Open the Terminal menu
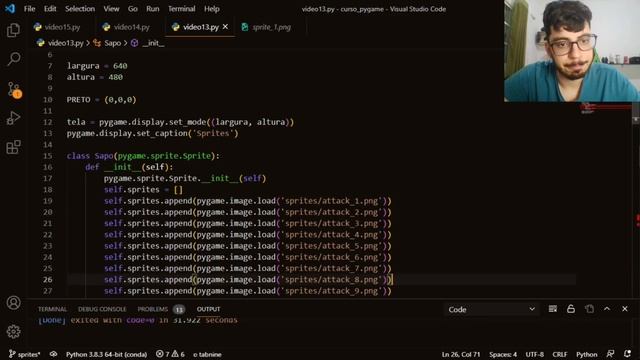The image size is (640, 360). 182,9
